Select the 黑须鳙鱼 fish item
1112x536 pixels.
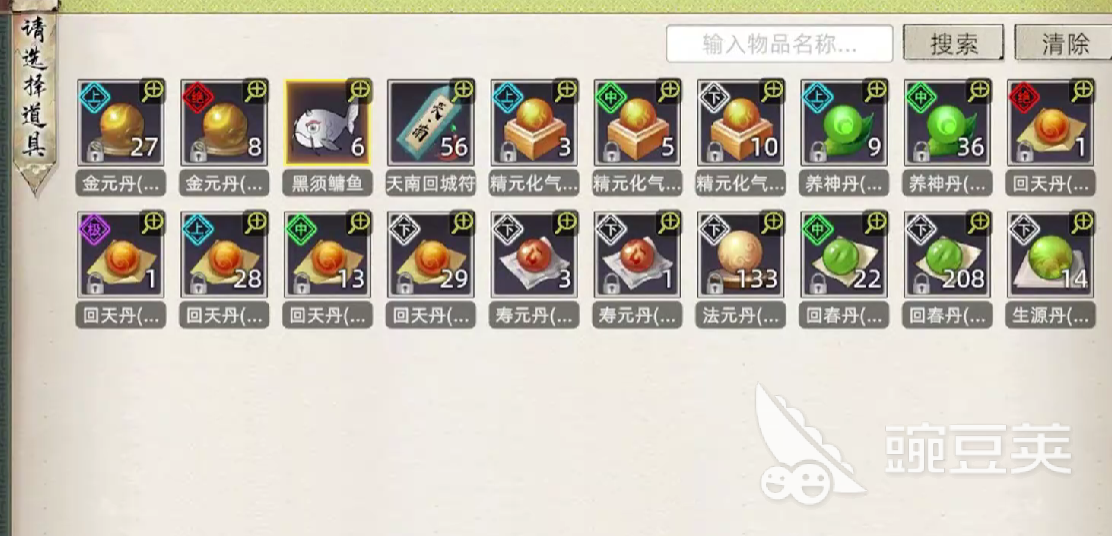(x=327, y=123)
